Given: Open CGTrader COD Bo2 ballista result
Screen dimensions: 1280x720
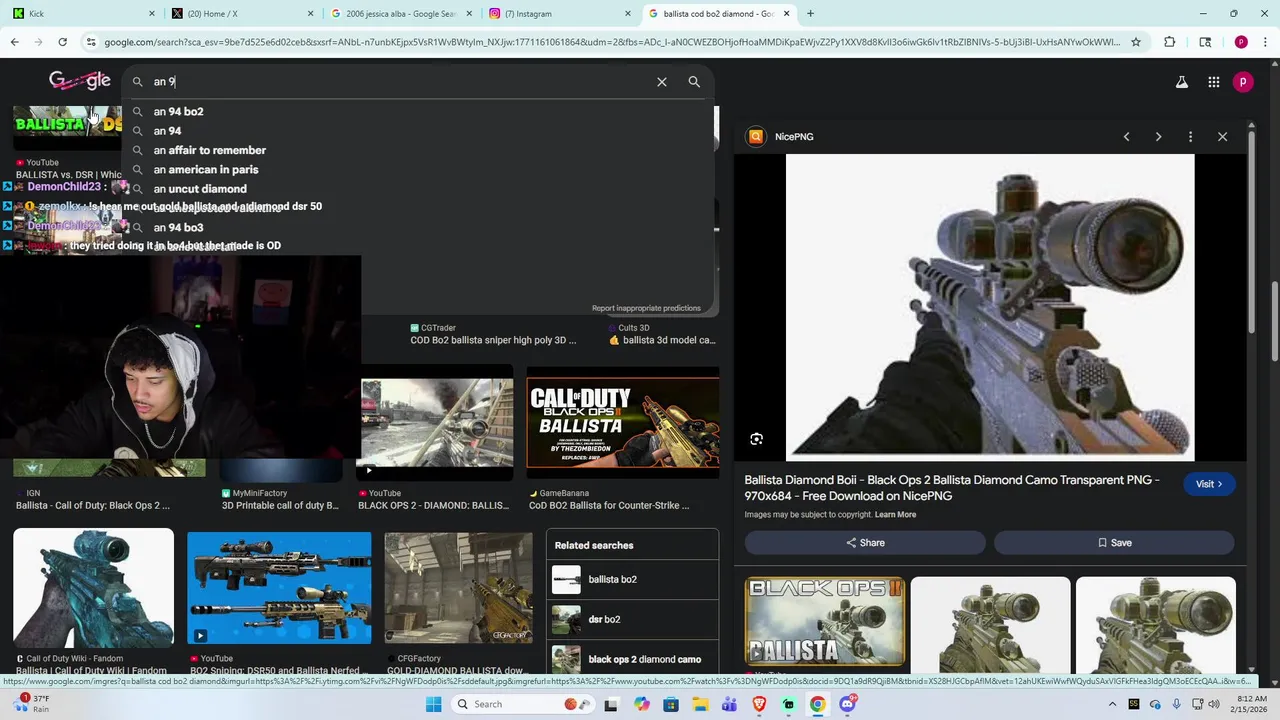Looking at the screenshot, I should click(493, 334).
